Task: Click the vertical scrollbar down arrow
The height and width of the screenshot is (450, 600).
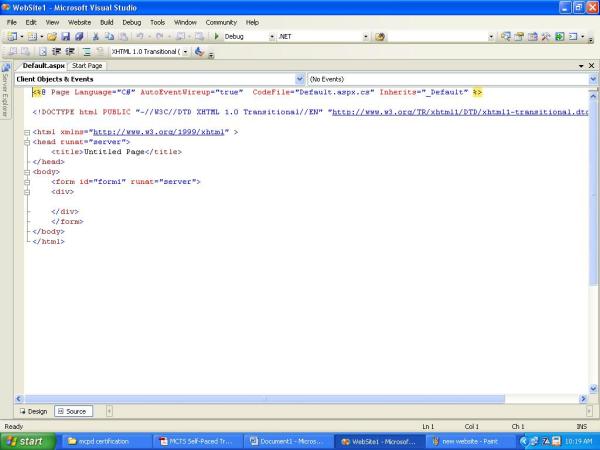Action: 593,389
